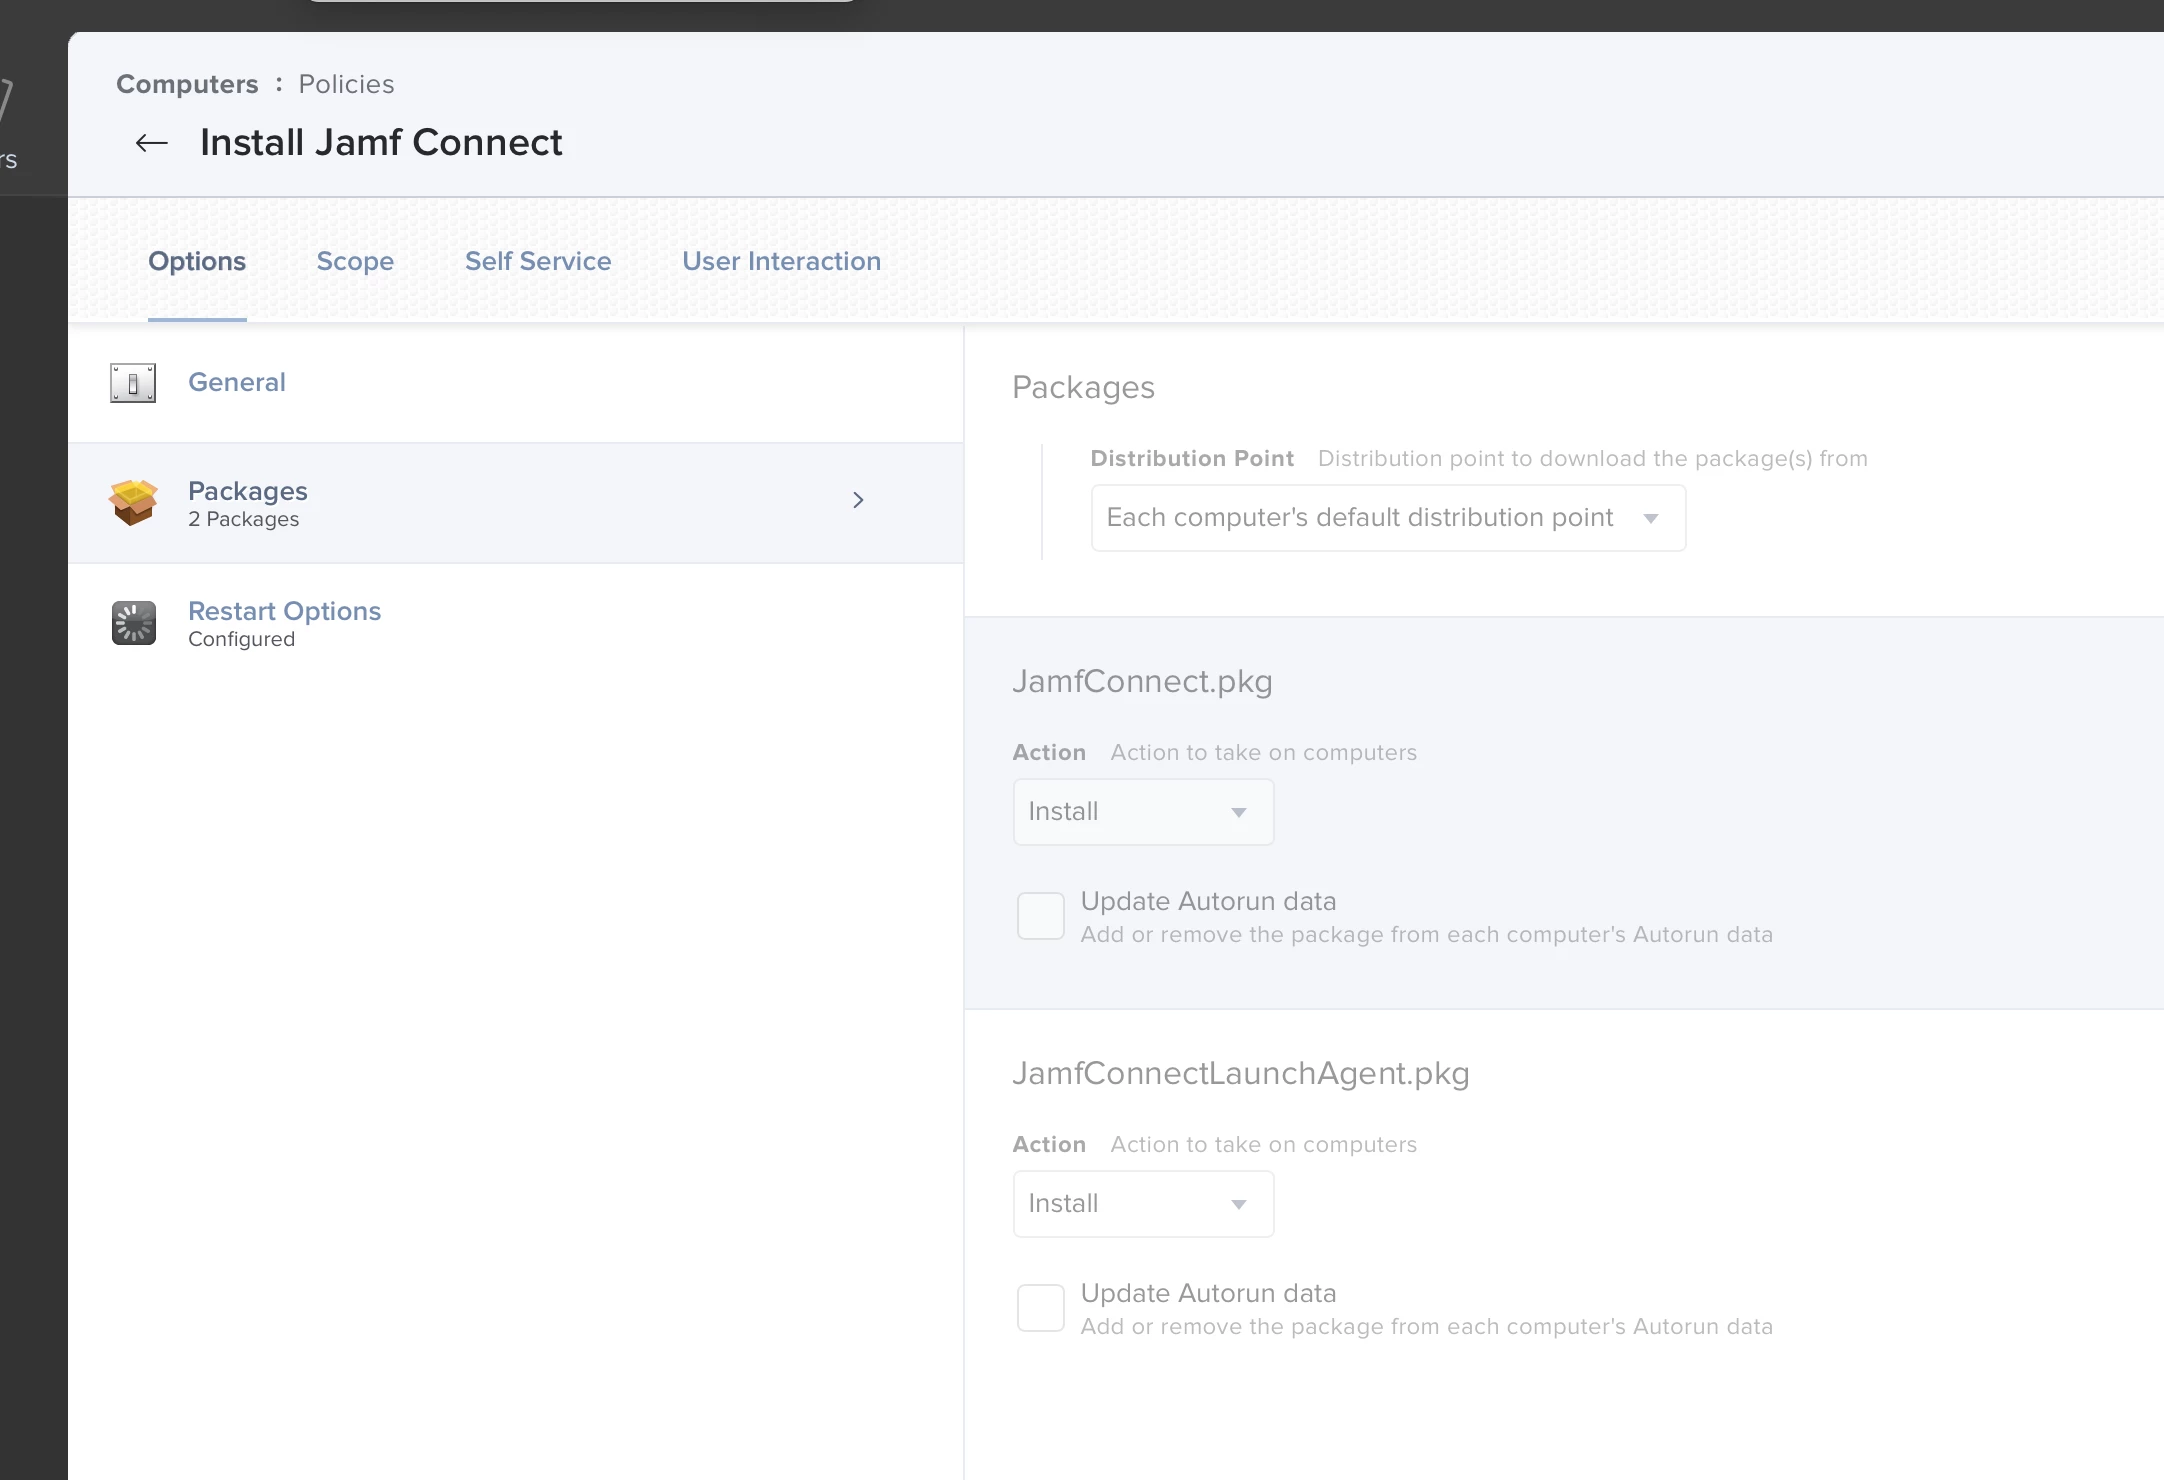
Task: Enable Update Autorun data for JamfConnectLaunchAgent.pkg
Action: (x=1040, y=1308)
